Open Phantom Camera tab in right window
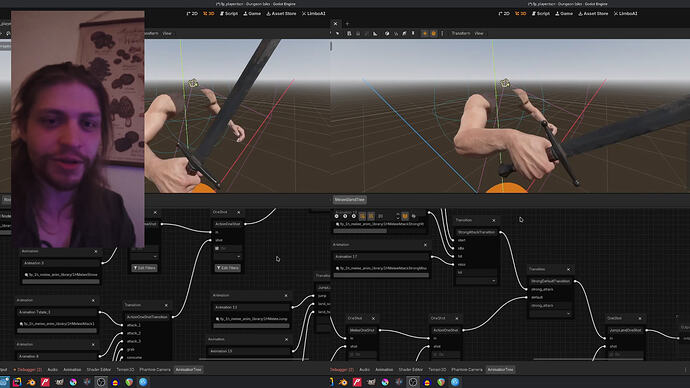 [467, 370]
